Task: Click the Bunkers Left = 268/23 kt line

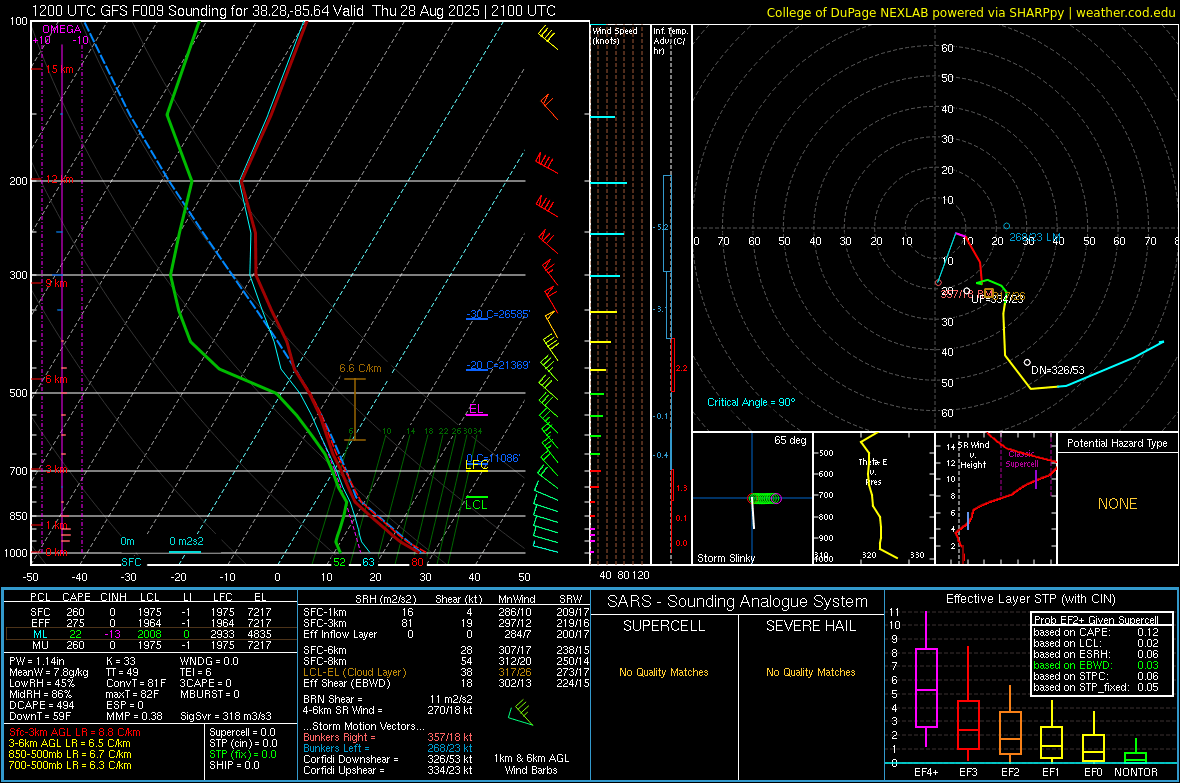Action: pyautogui.click(x=388, y=748)
